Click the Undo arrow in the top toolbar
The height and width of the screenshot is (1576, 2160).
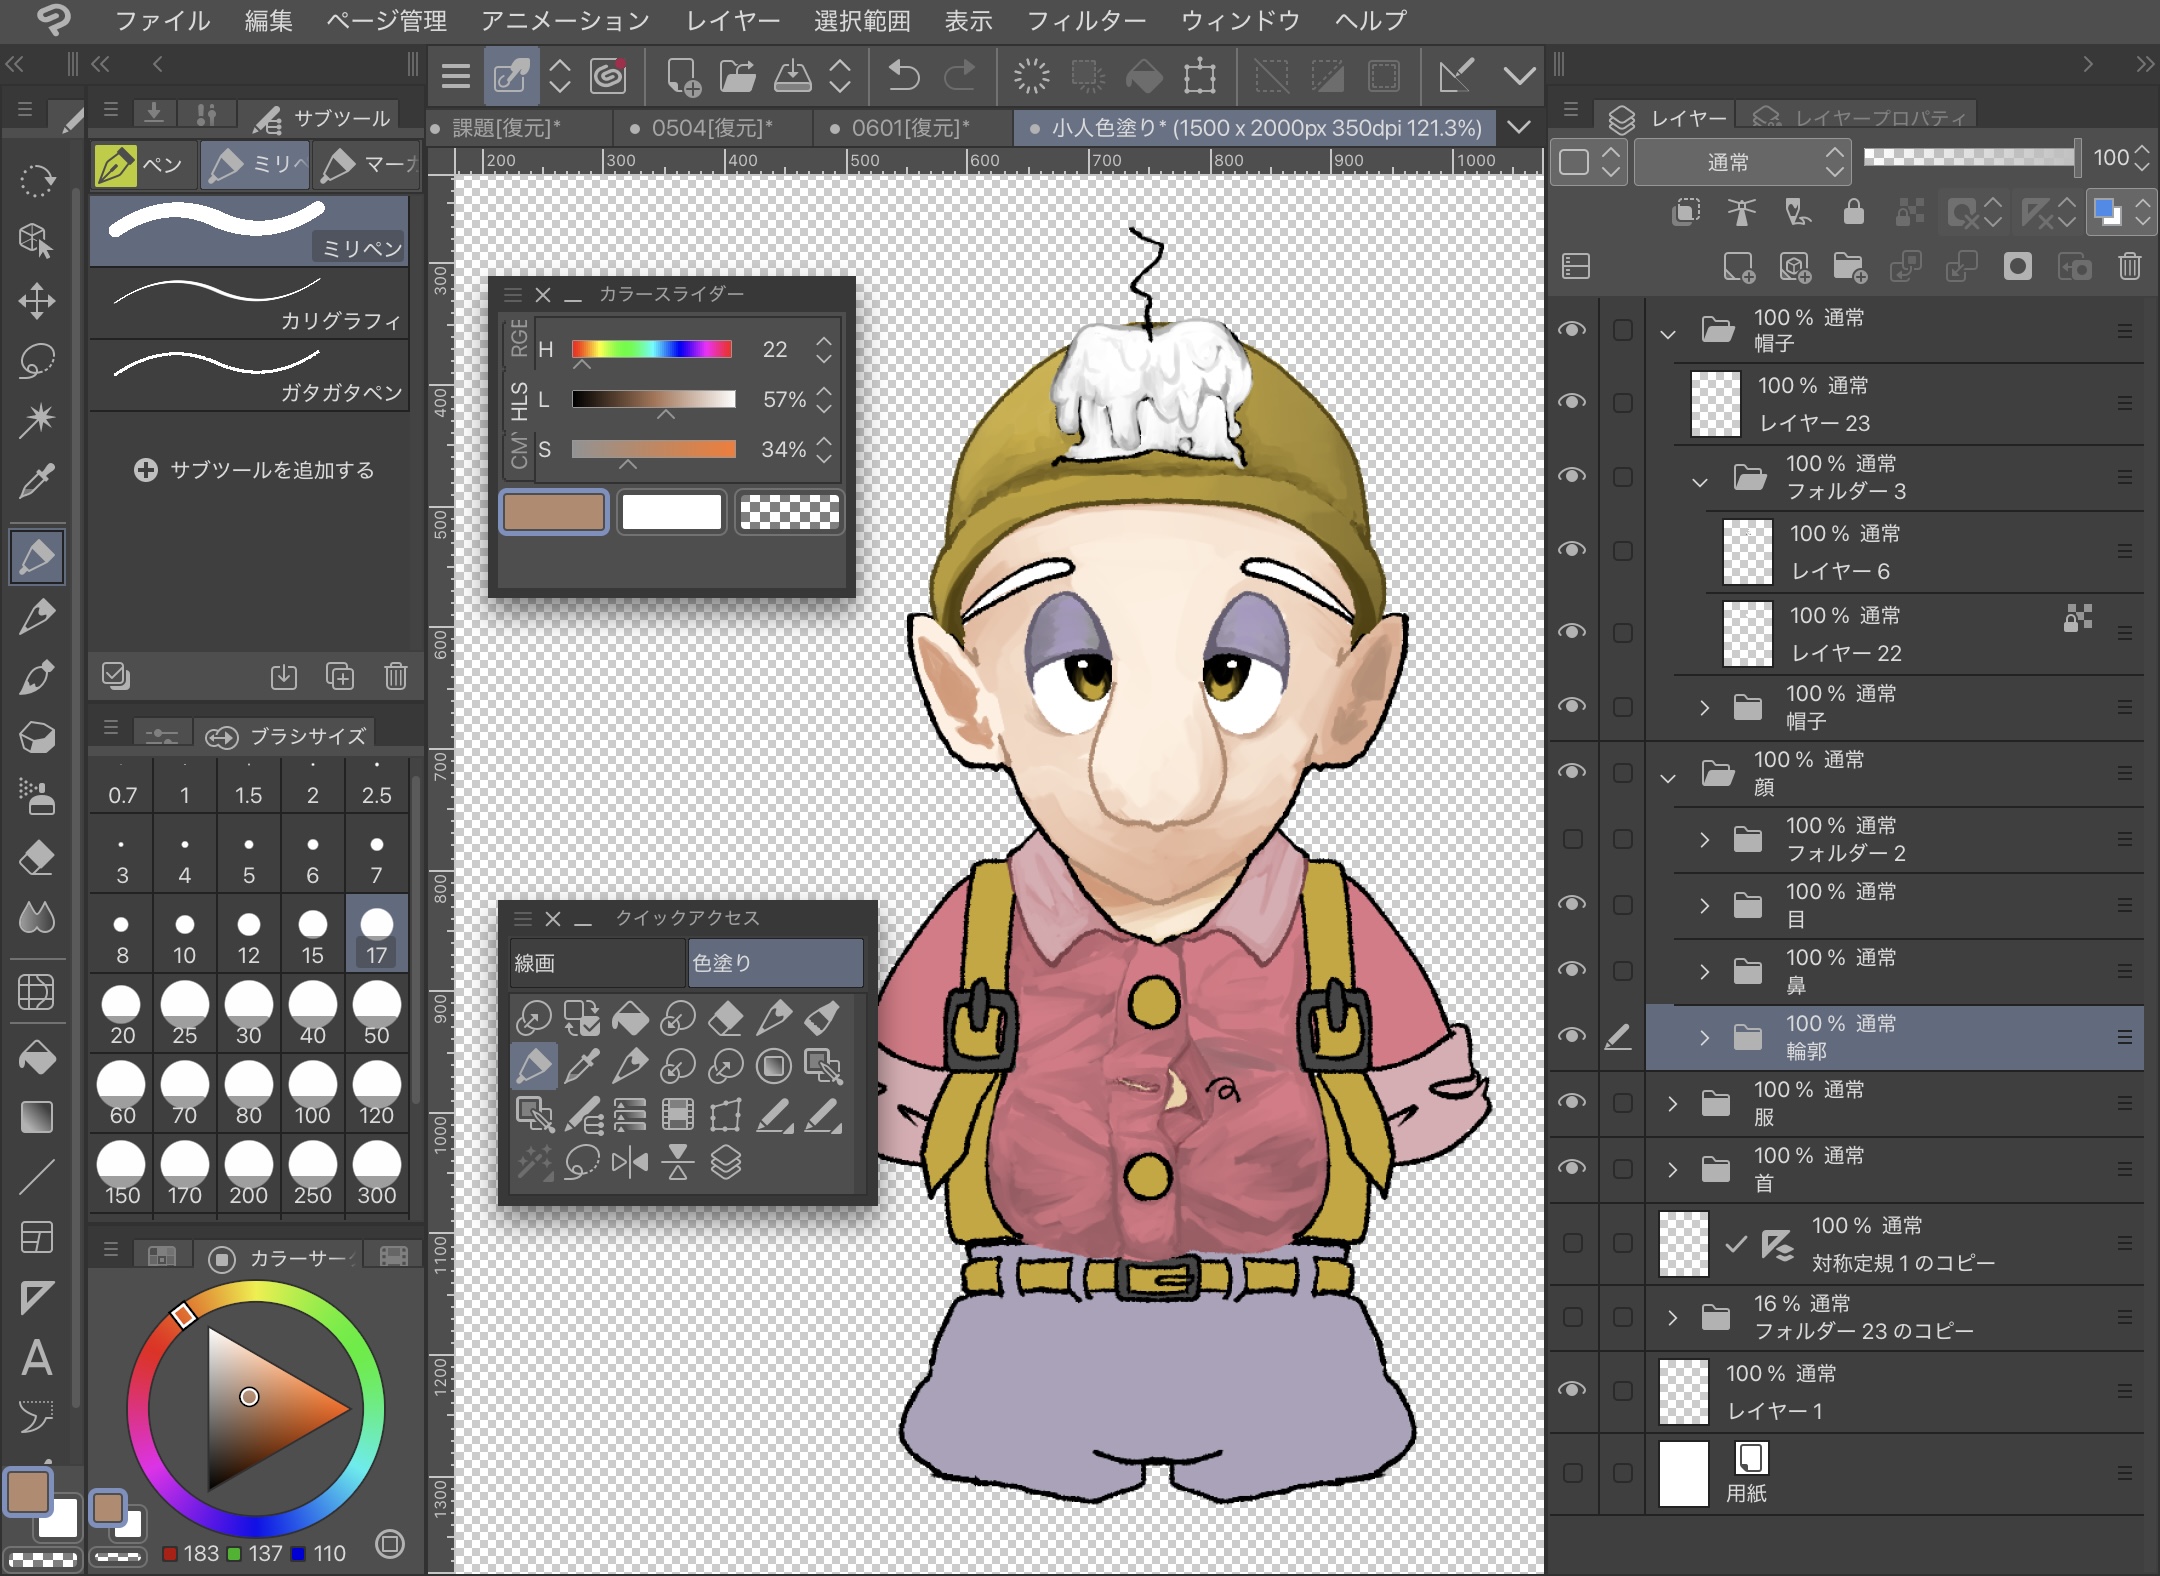903,75
